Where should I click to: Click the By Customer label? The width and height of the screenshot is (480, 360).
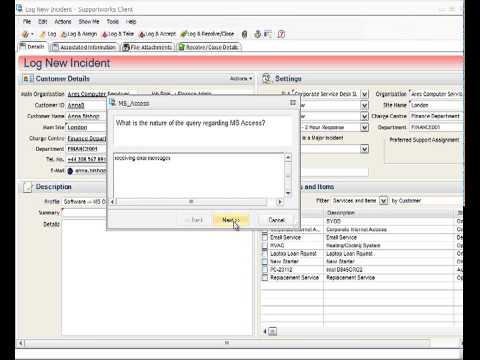406,201
